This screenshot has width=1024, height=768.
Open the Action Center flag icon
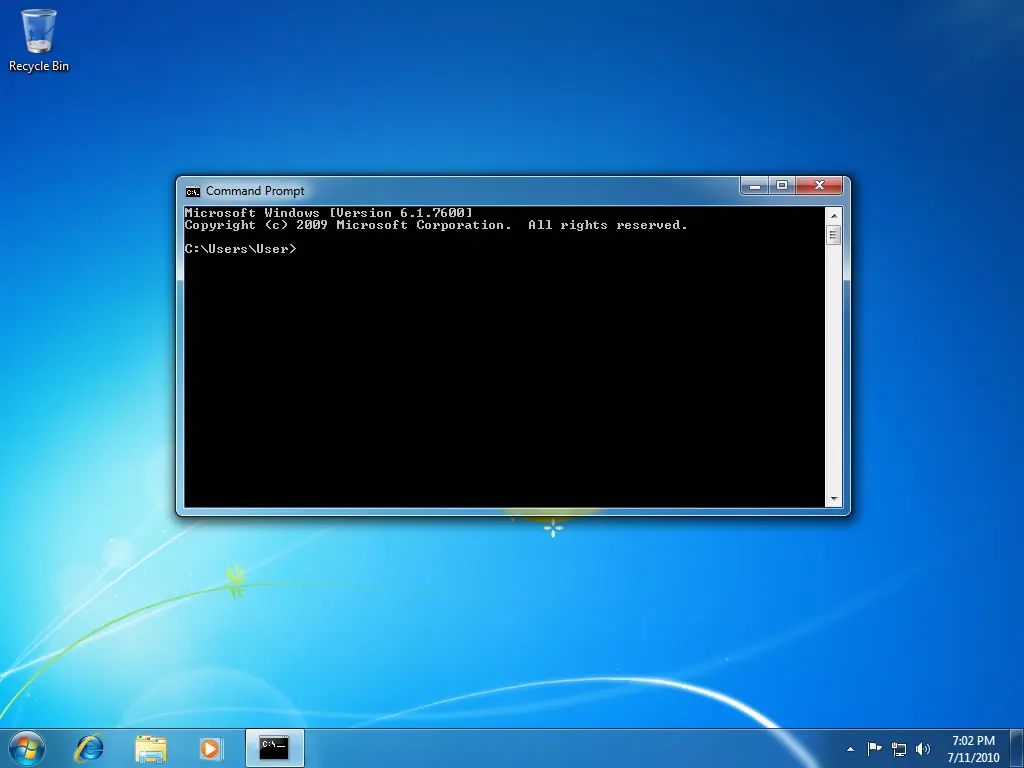tap(875, 748)
